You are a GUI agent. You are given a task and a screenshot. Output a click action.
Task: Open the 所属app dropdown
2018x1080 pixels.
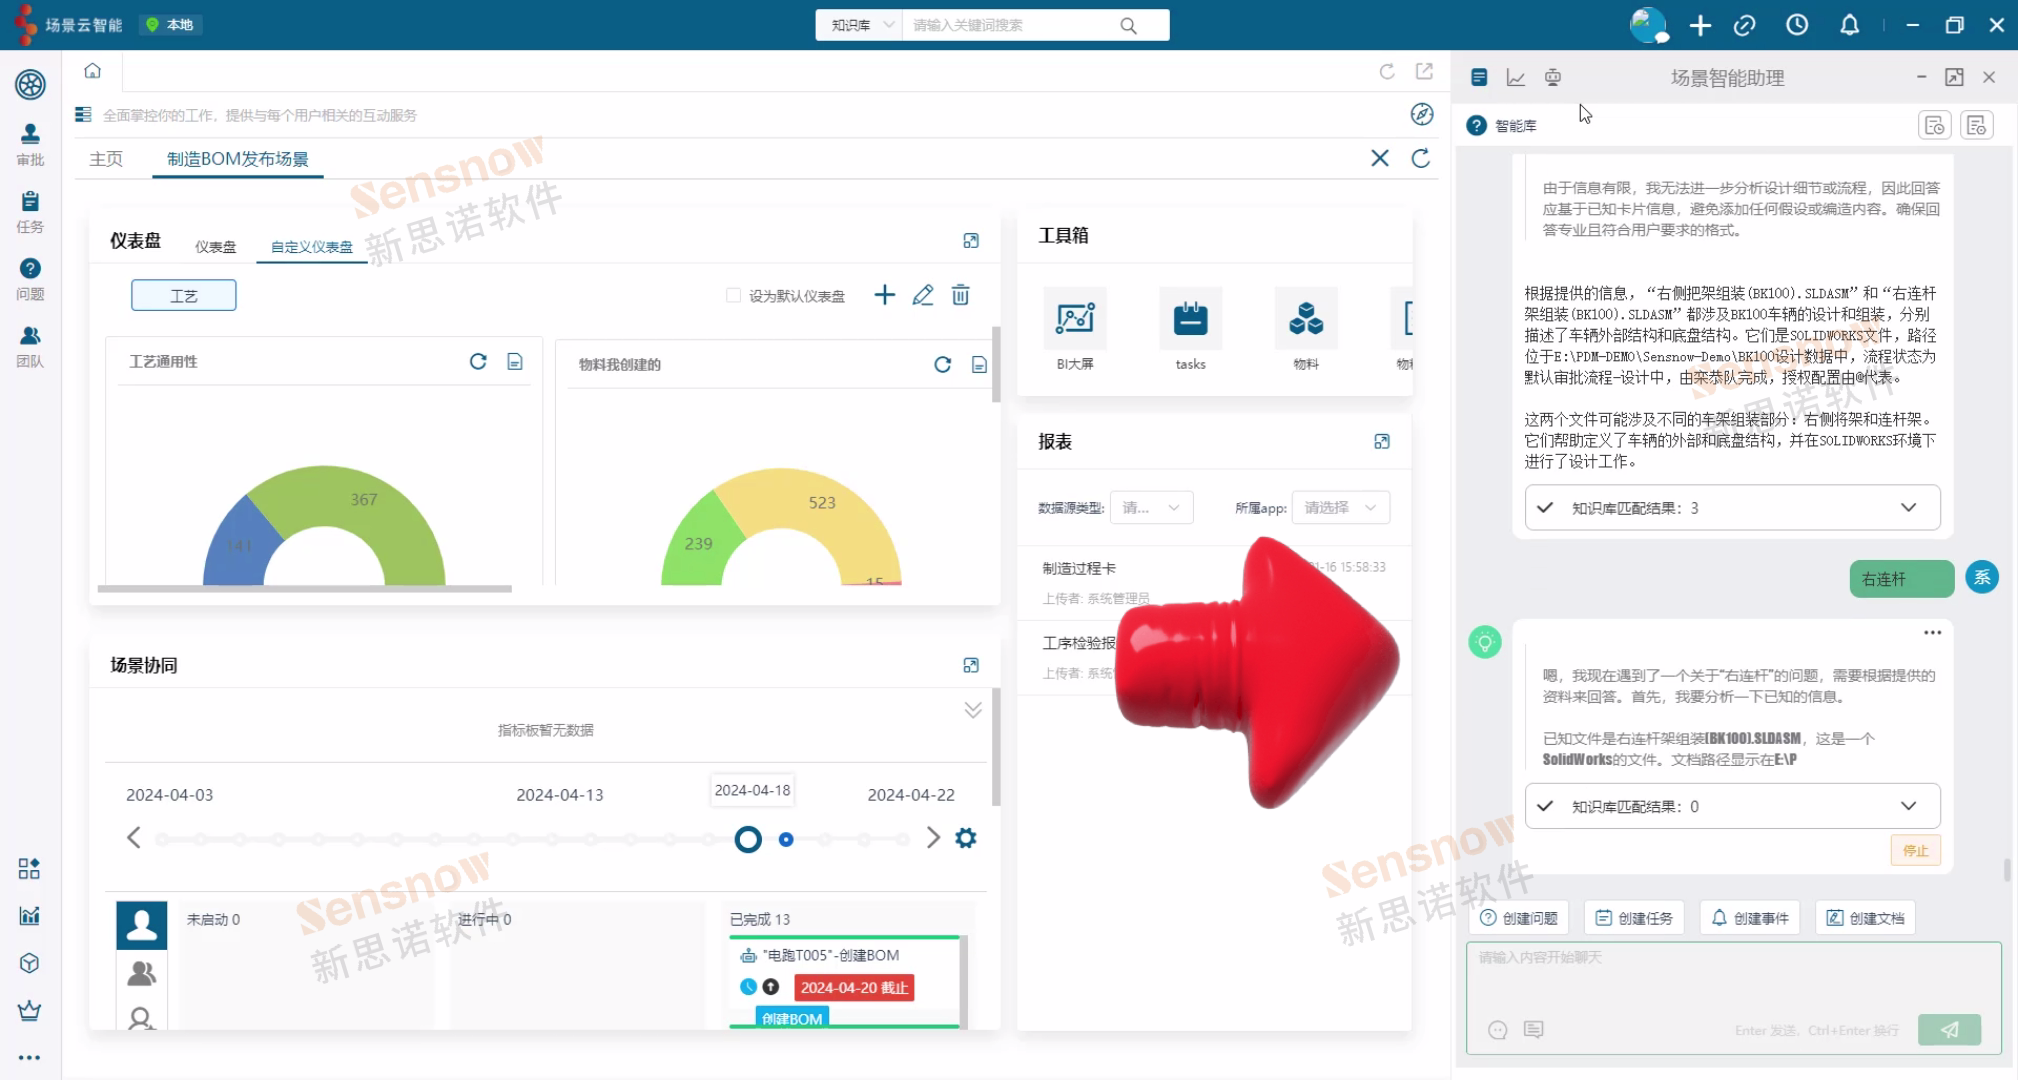click(1340, 508)
